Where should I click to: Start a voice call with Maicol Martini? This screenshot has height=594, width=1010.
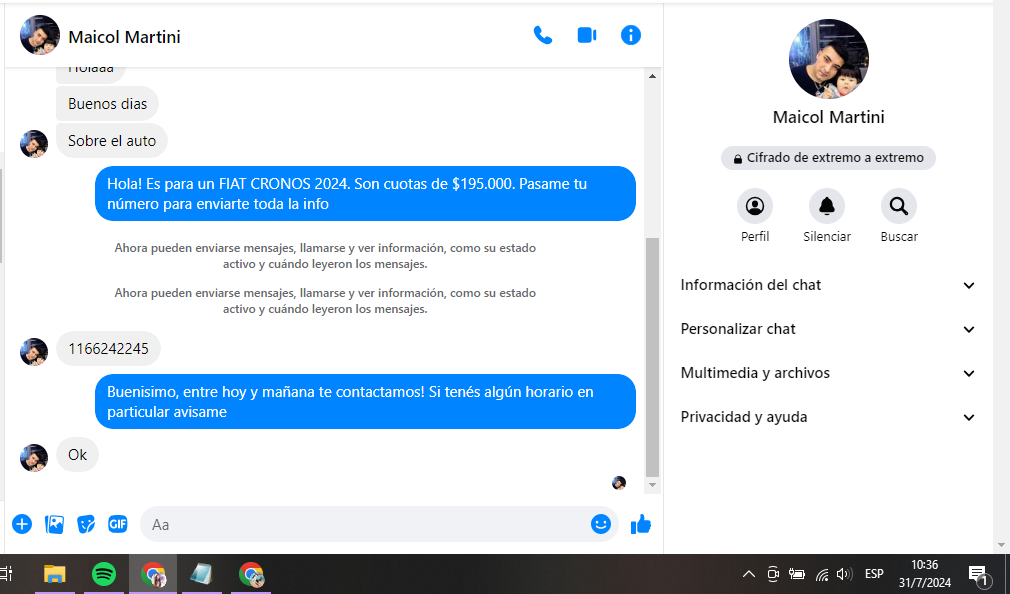pyautogui.click(x=543, y=36)
